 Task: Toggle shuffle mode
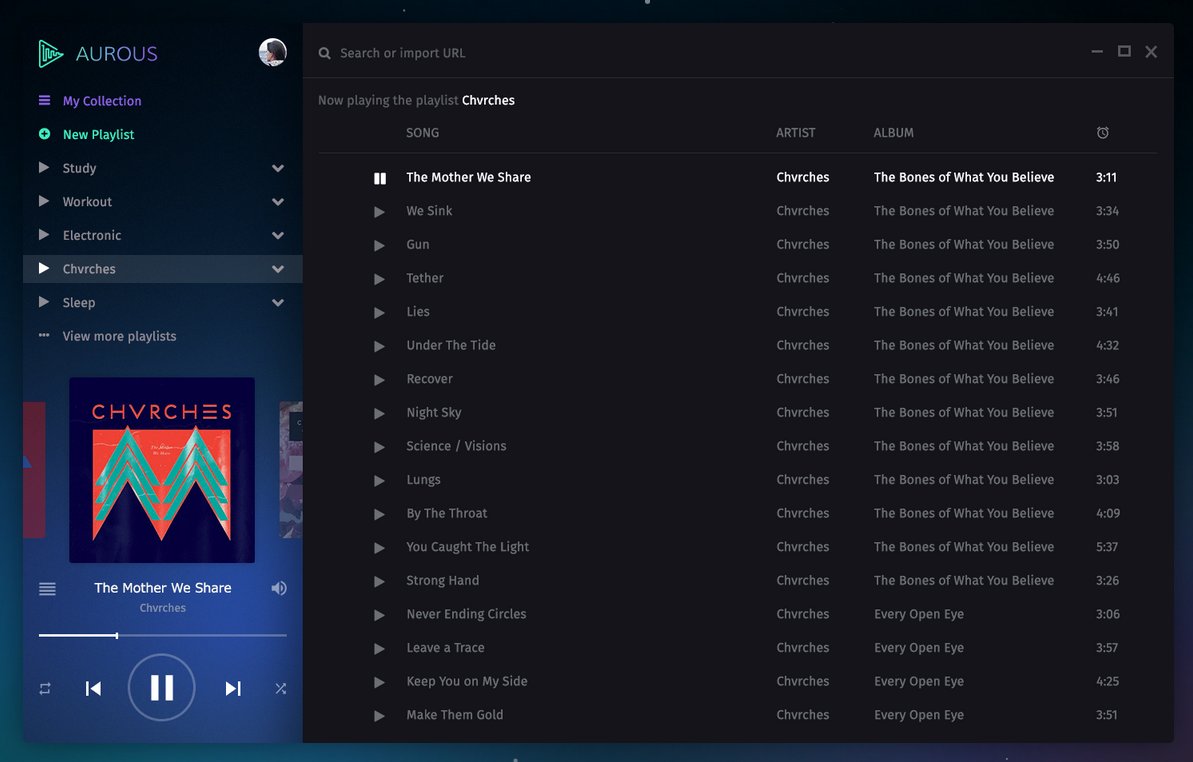click(x=281, y=688)
